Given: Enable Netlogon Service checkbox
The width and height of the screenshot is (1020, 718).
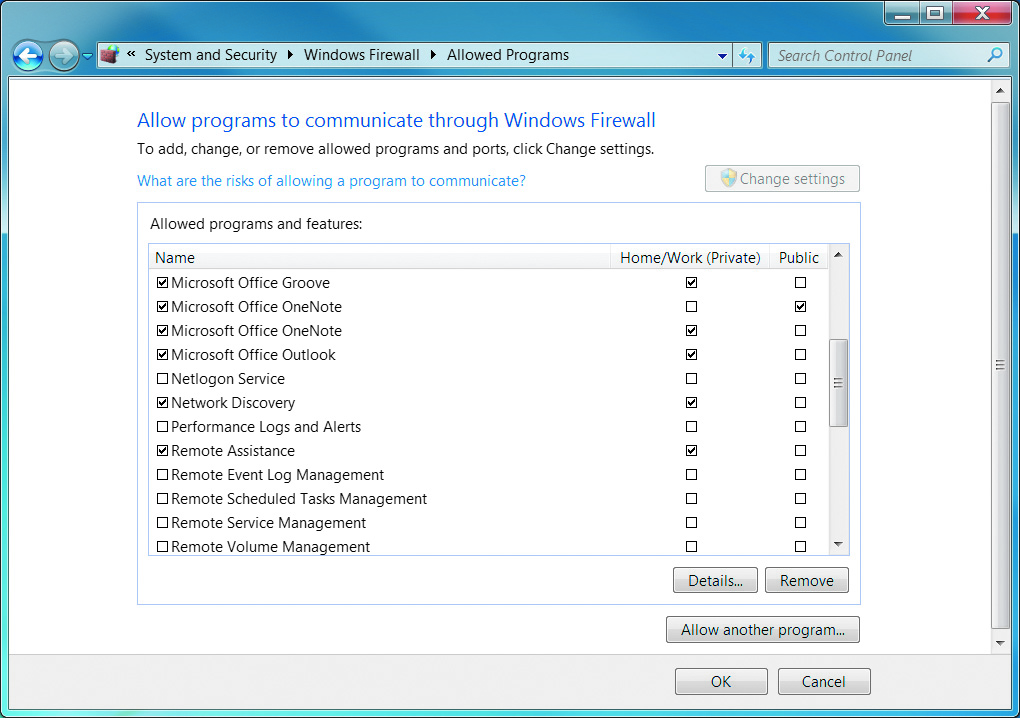Looking at the screenshot, I should [163, 379].
